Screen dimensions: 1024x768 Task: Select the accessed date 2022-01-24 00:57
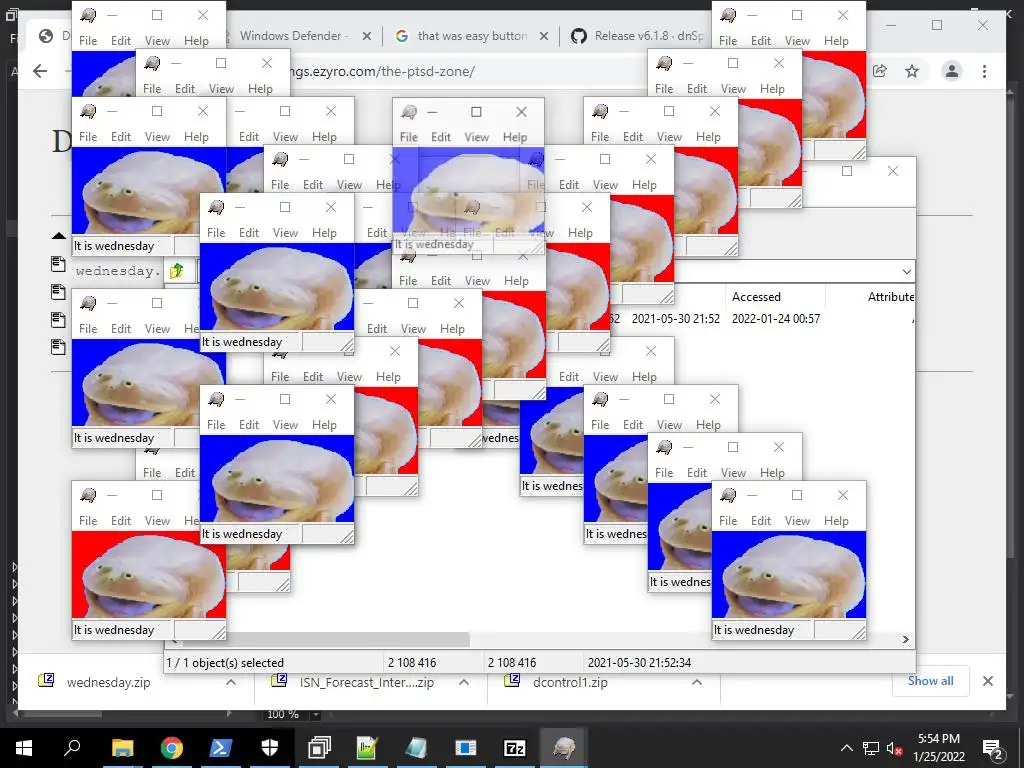coord(776,319)
